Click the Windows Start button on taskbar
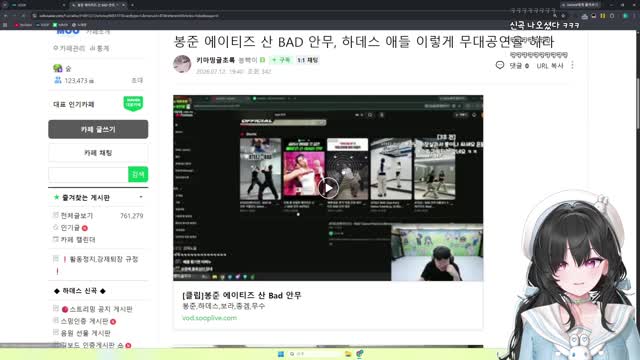 tap(281, 354)
